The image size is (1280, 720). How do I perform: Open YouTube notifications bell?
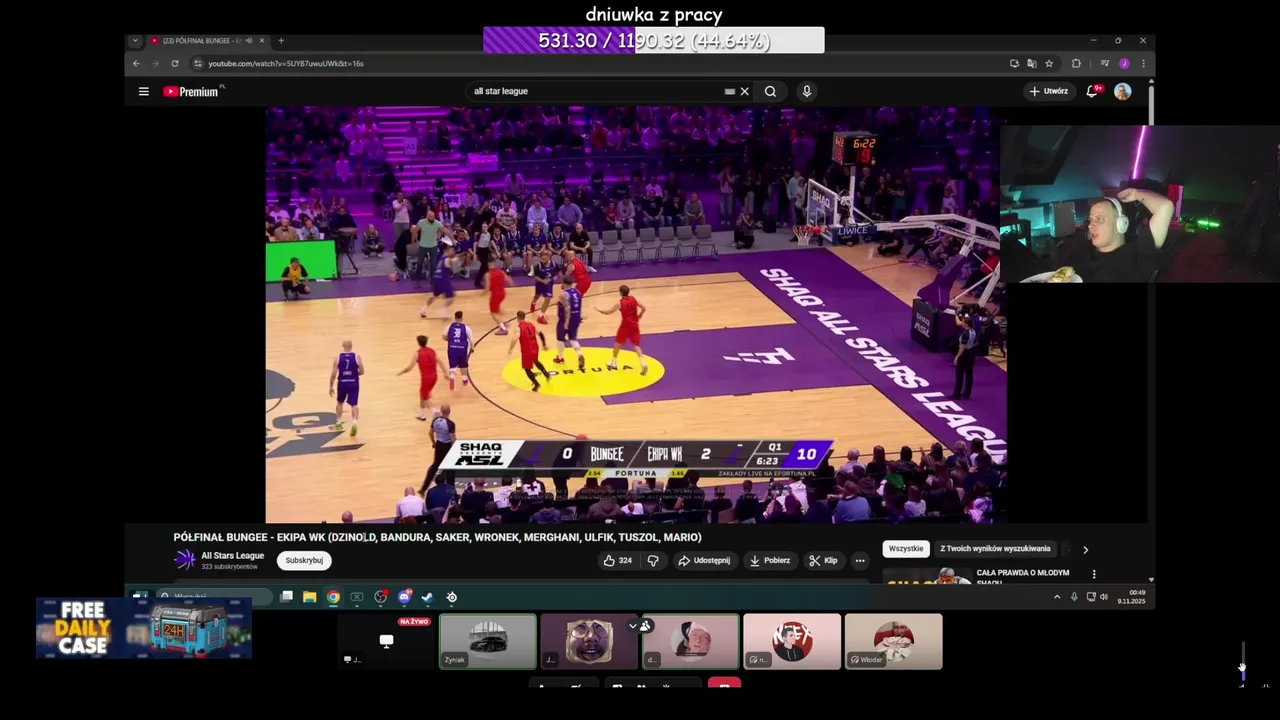(x=1093, y=91)
